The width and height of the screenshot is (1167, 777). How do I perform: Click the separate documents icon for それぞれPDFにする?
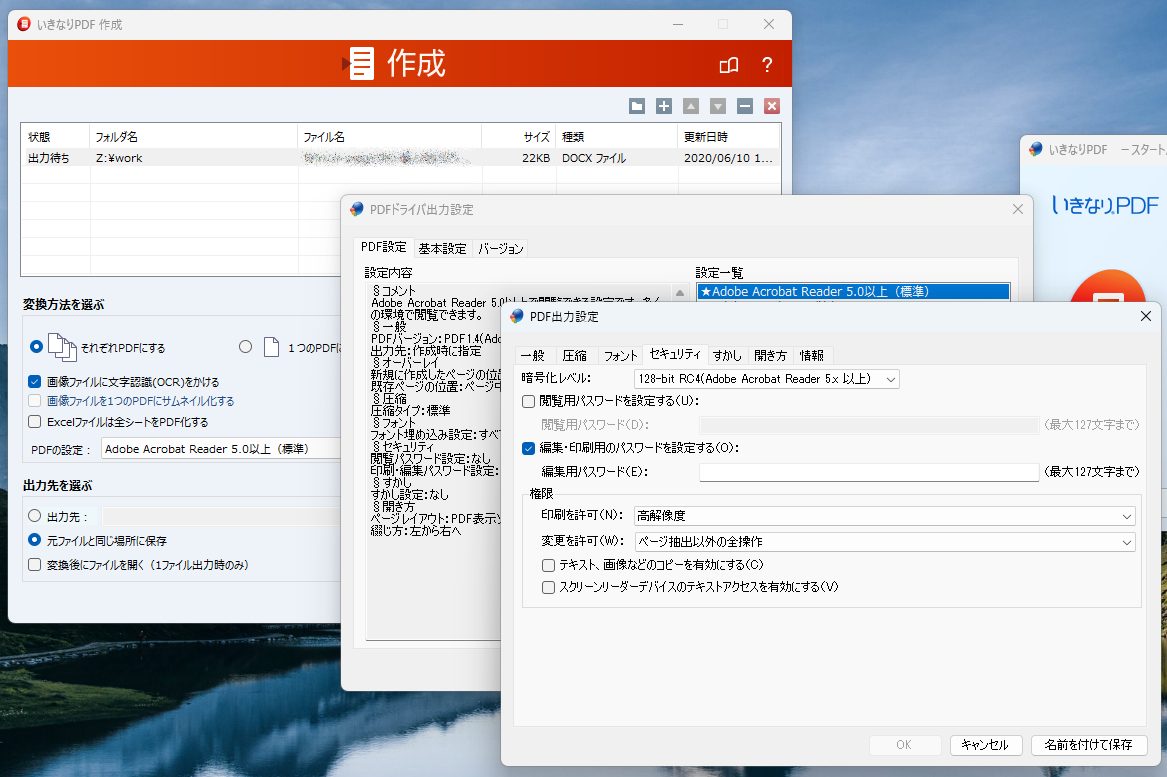pos(63,347)
